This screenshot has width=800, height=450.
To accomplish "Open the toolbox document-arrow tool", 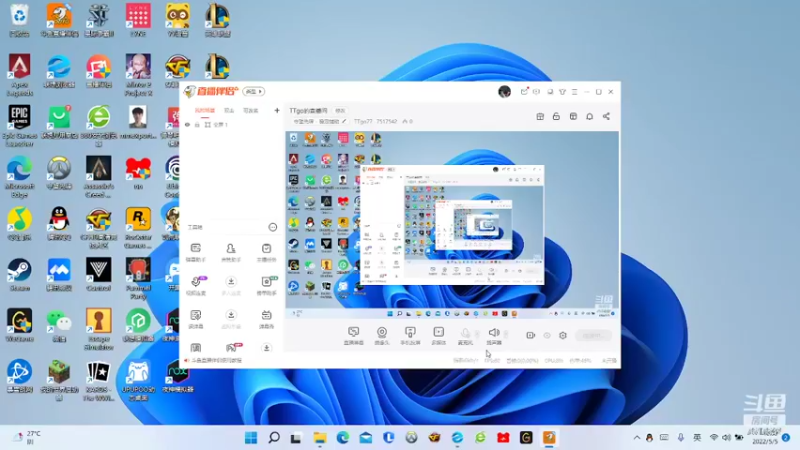I will pos(196,319).
